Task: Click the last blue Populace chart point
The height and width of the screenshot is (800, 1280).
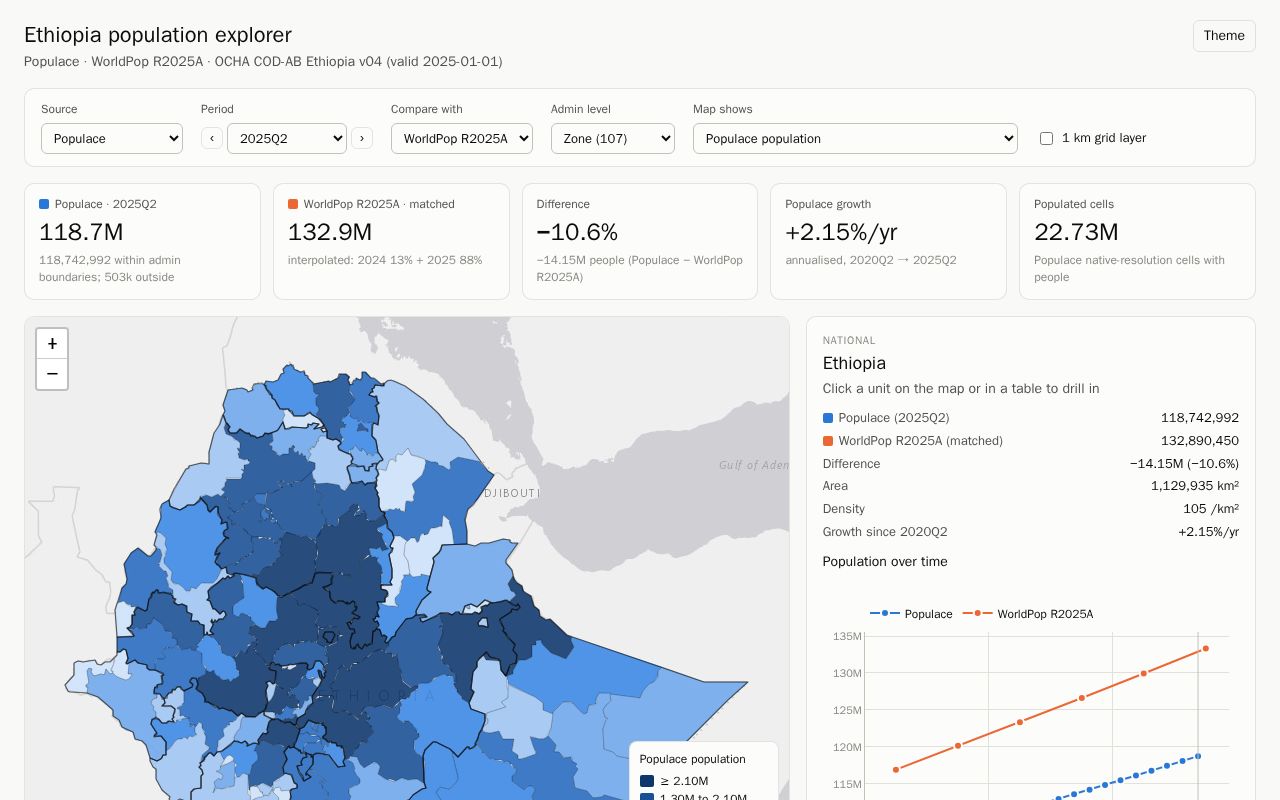Action: coord(1198,756)
